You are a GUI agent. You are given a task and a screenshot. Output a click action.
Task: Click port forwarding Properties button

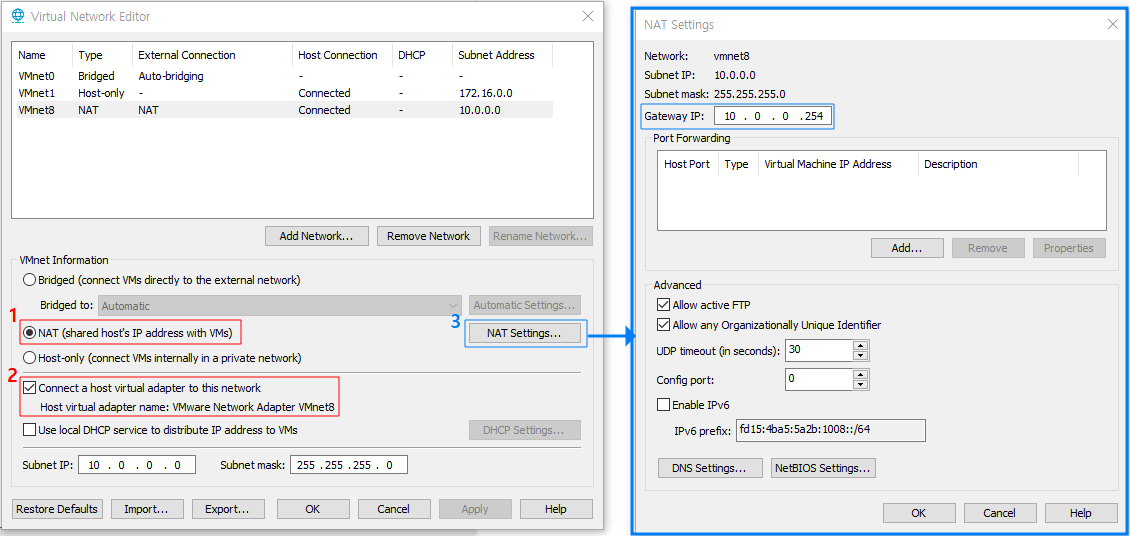[x=1069, y=248]
